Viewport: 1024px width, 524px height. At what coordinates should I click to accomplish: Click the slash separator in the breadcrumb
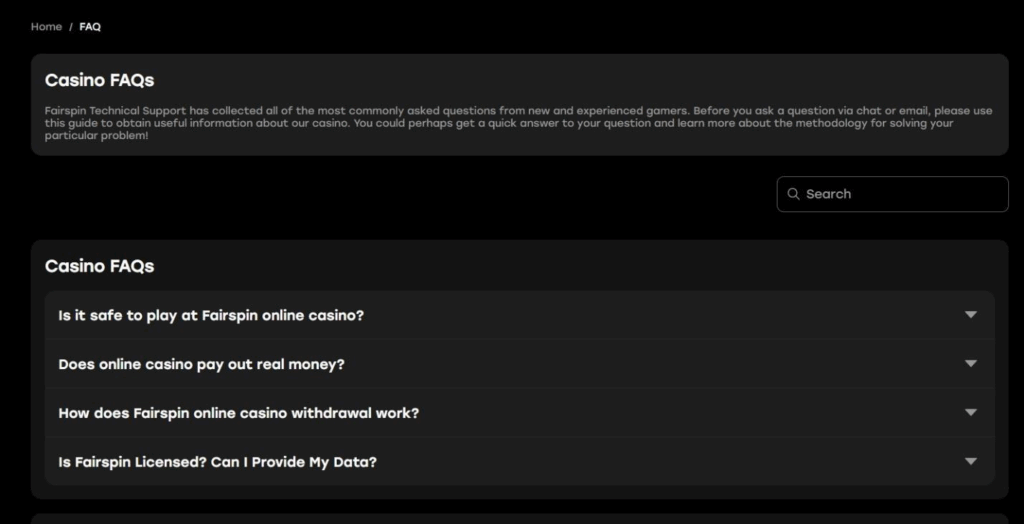(x=71, y=27)
